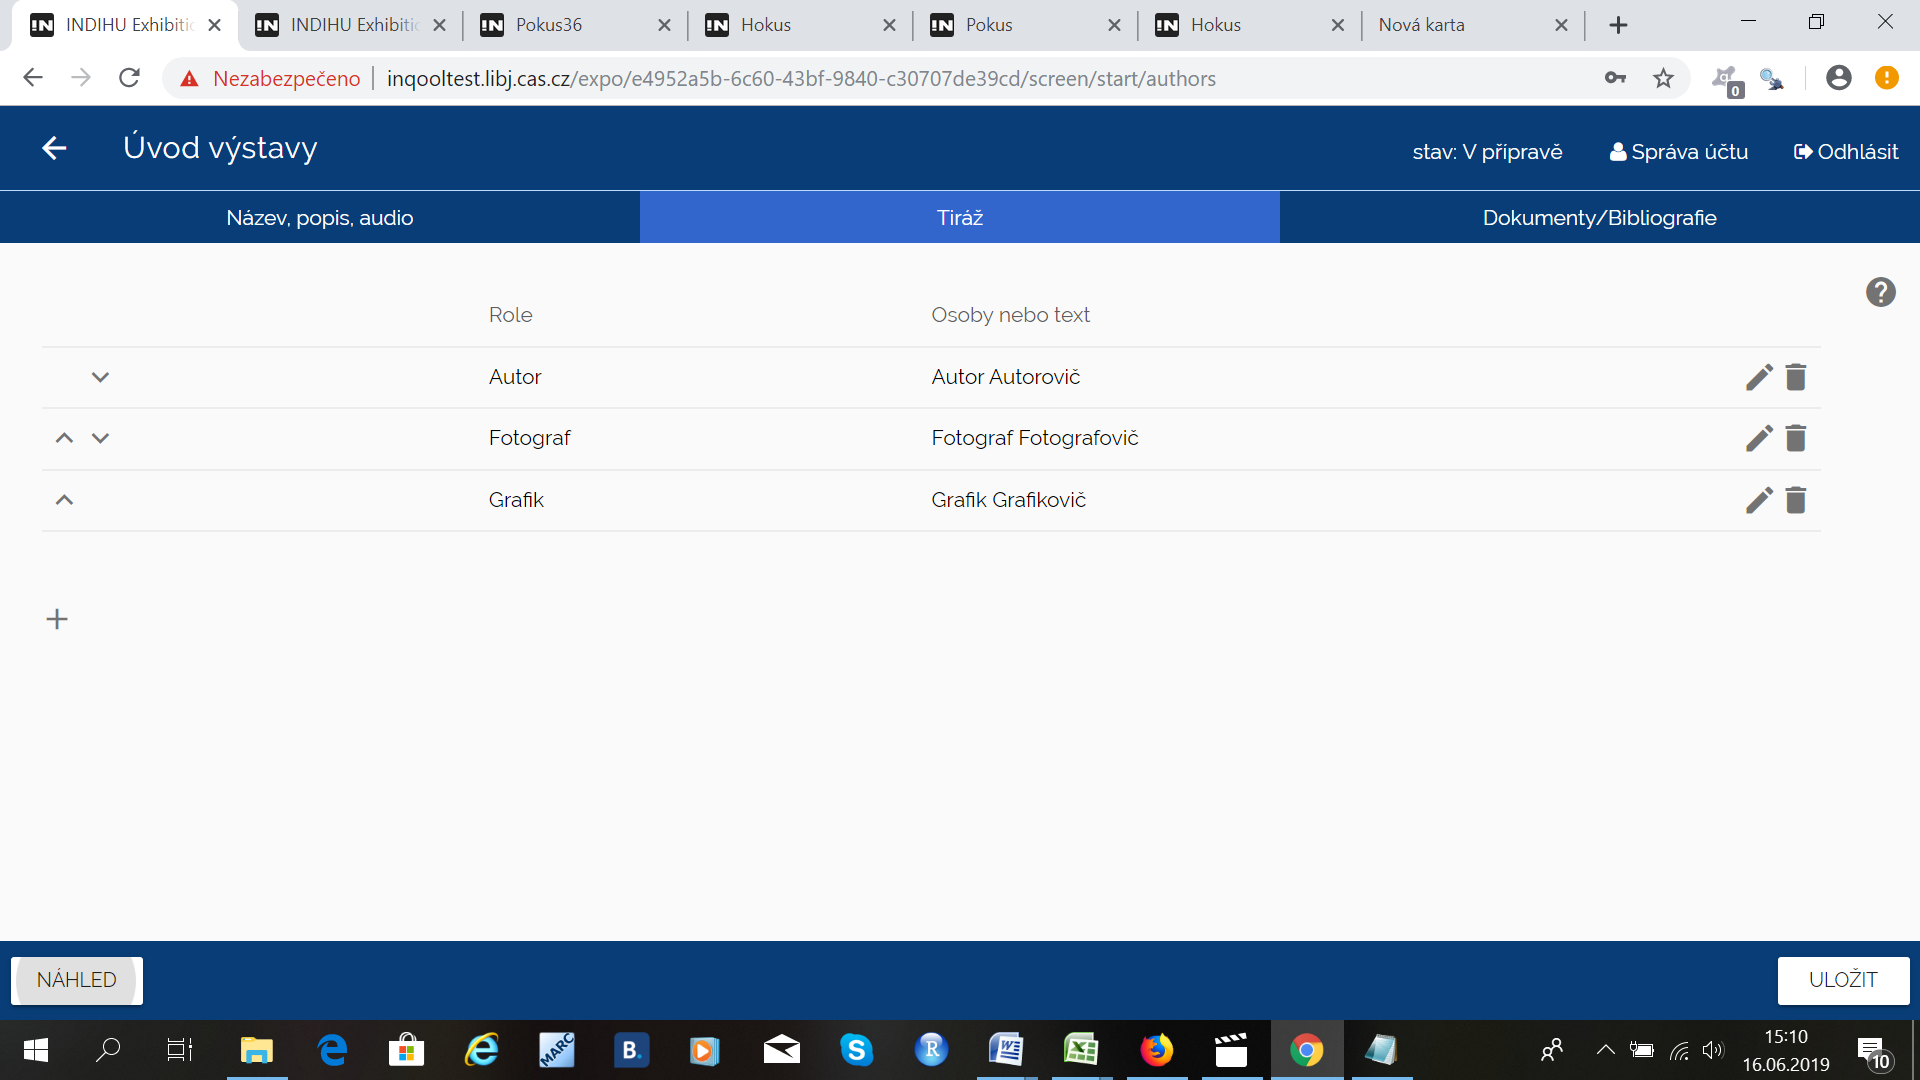Click the NÁHLED preview button
The width and height of the screenshot is (1920, 1080).
[77, 980]
